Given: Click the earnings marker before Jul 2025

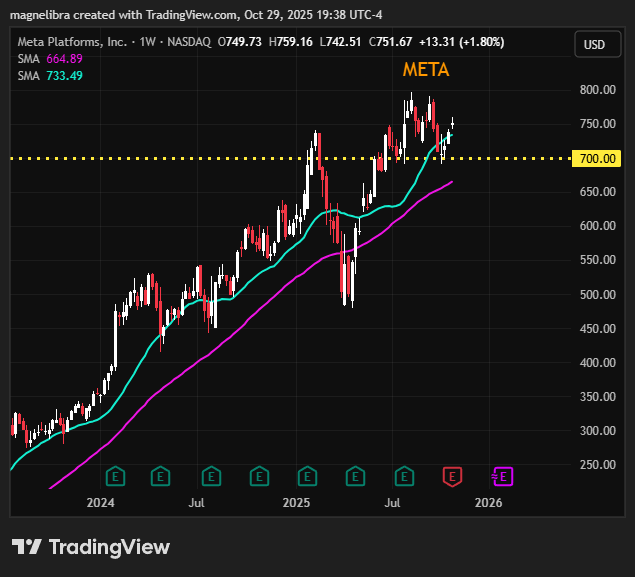Looking at the screenshot, I should click(355, 477).
